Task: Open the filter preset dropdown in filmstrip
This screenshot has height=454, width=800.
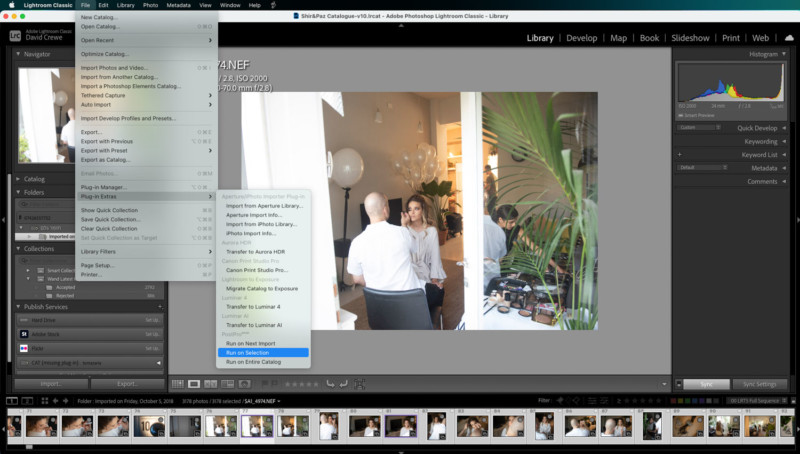Action: tap(757, 400)
